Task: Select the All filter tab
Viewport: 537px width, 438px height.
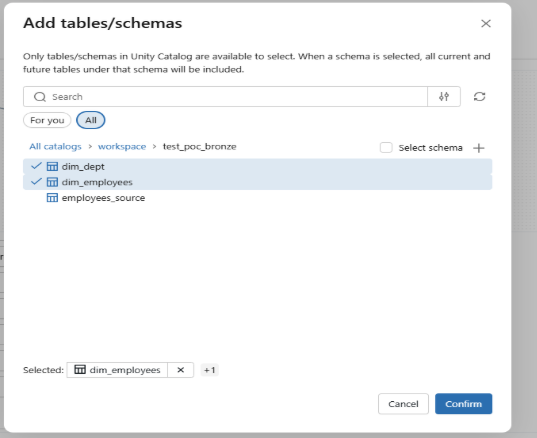Action: click(90, 120)
